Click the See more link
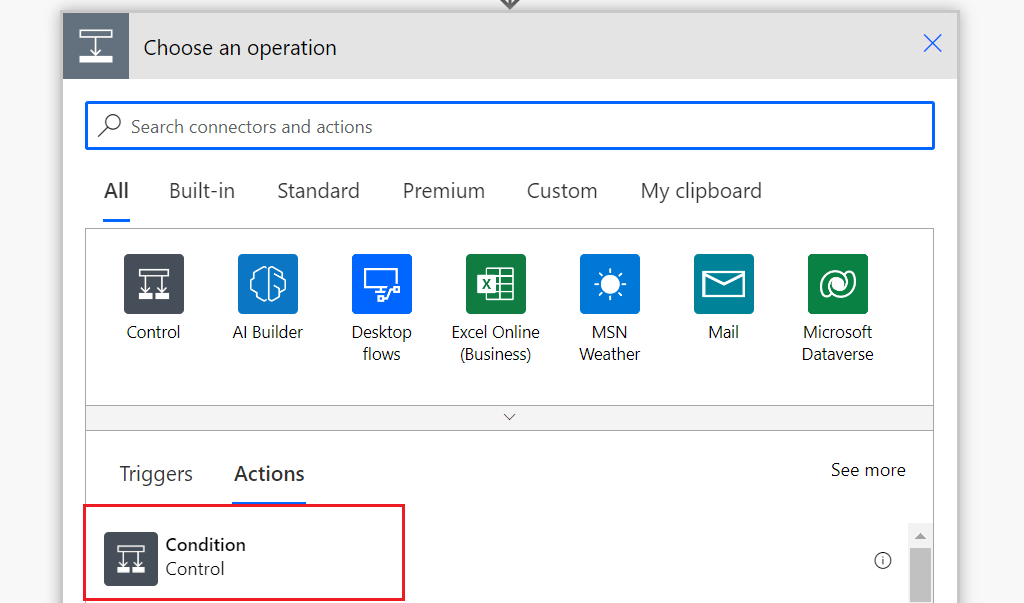Viewport: 1024px width, 603px height. [x=867, y=470]
